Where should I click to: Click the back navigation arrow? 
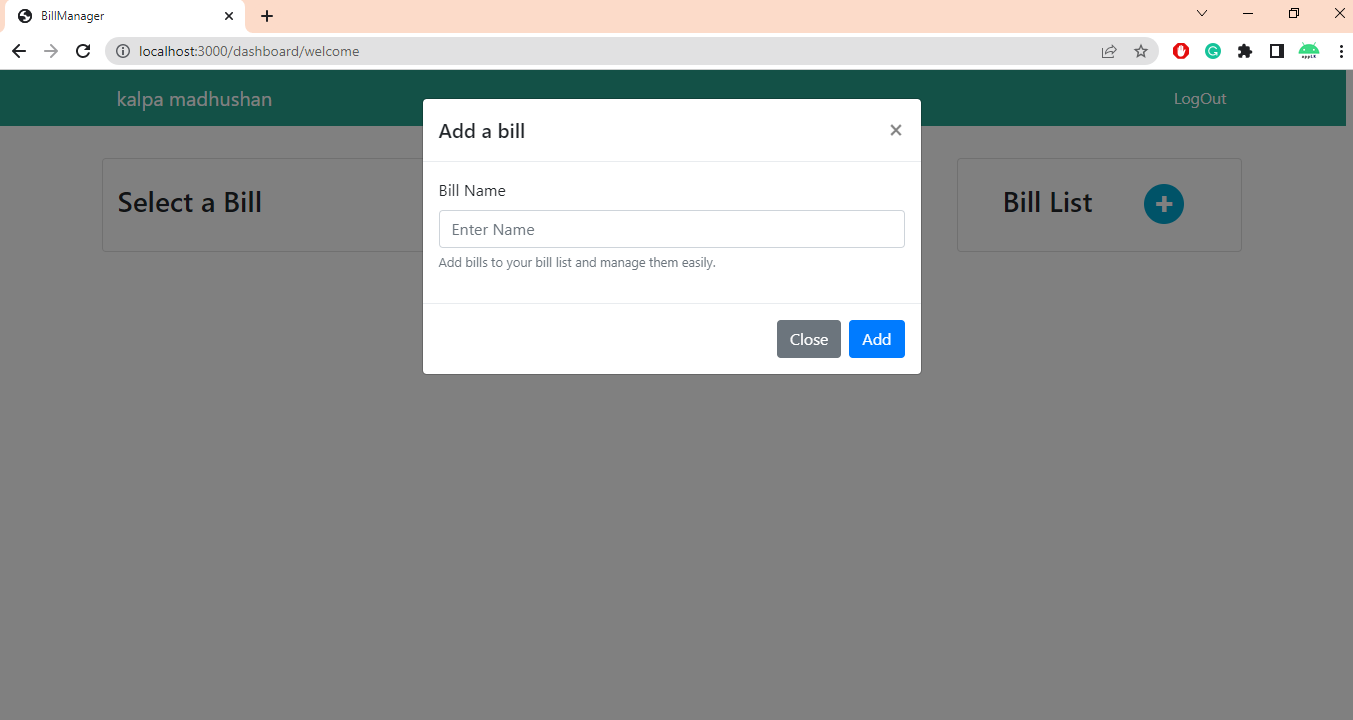[x=19, y=51]
